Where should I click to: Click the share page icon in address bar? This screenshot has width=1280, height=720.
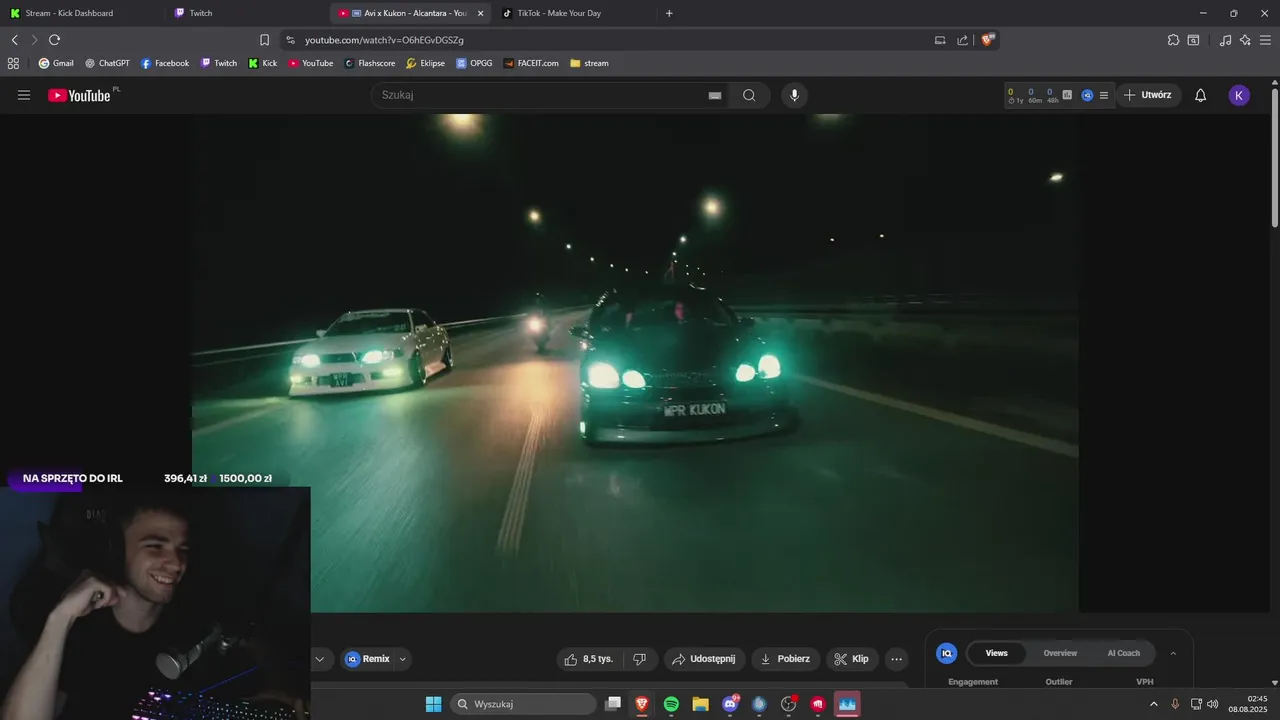coord(962,40)
